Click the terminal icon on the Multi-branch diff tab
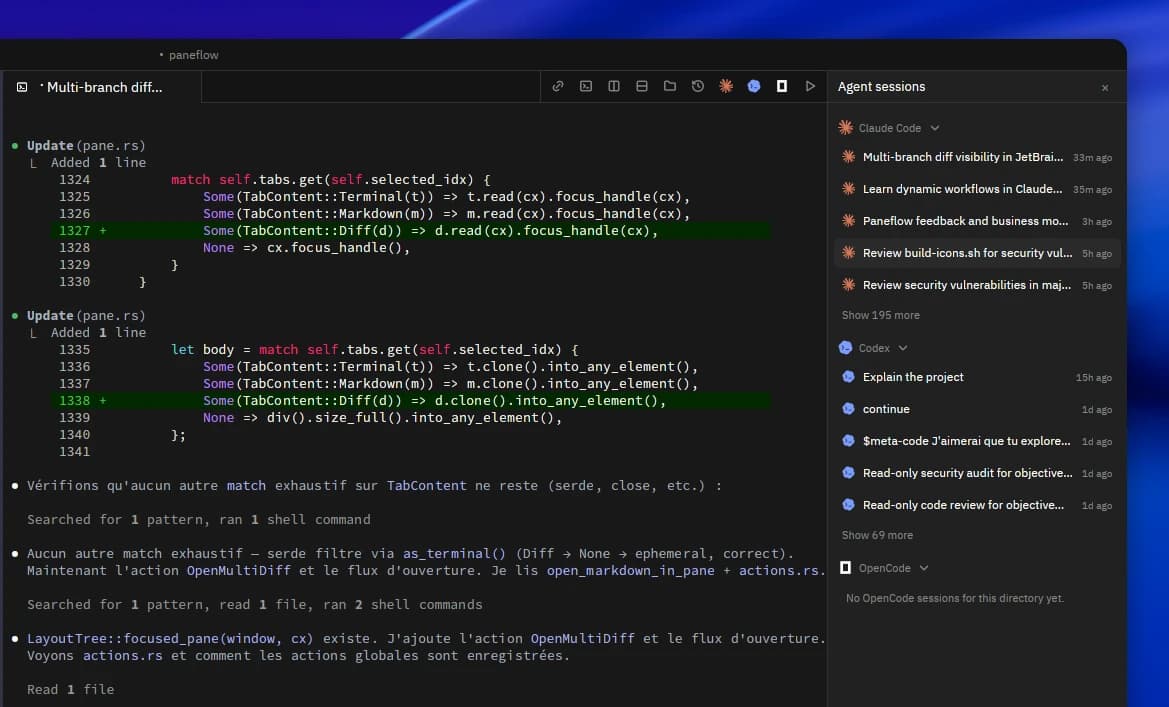This screenshot has height=707, width=1169. pyautogui.click(x=22, y=87)
